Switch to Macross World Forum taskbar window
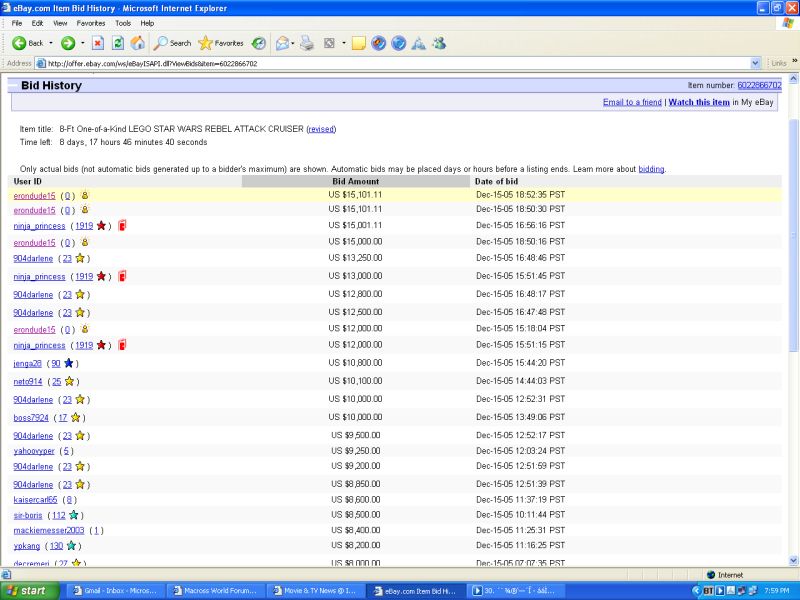 [215, 591]
